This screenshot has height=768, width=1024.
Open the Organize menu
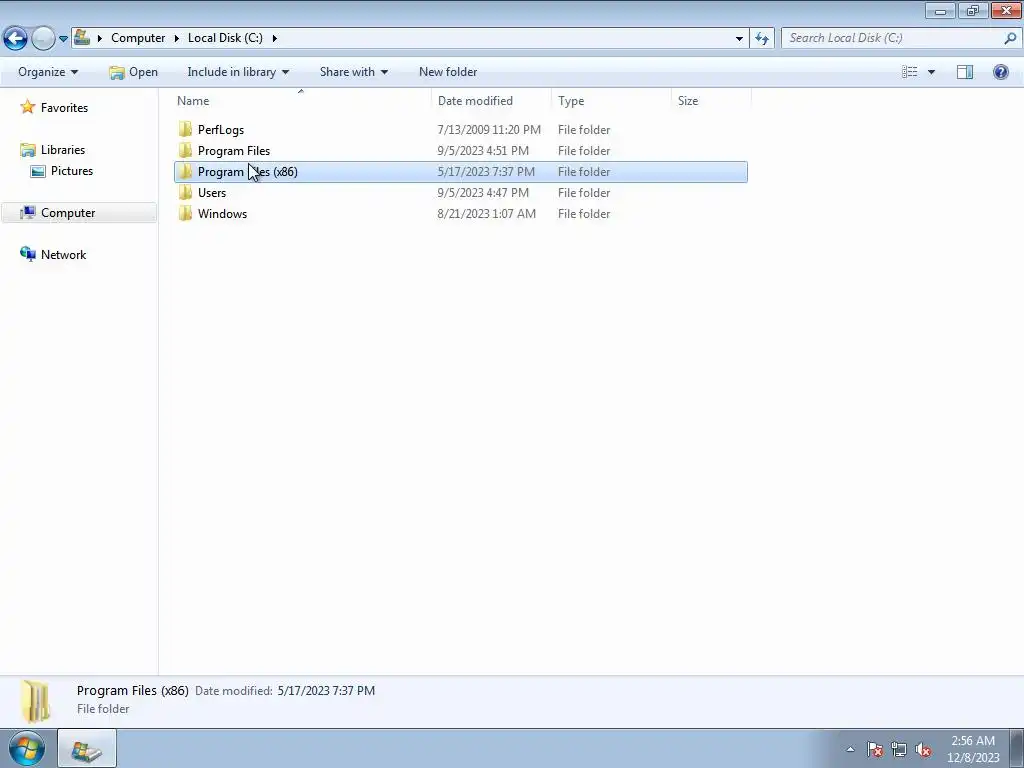coord(48,72)
